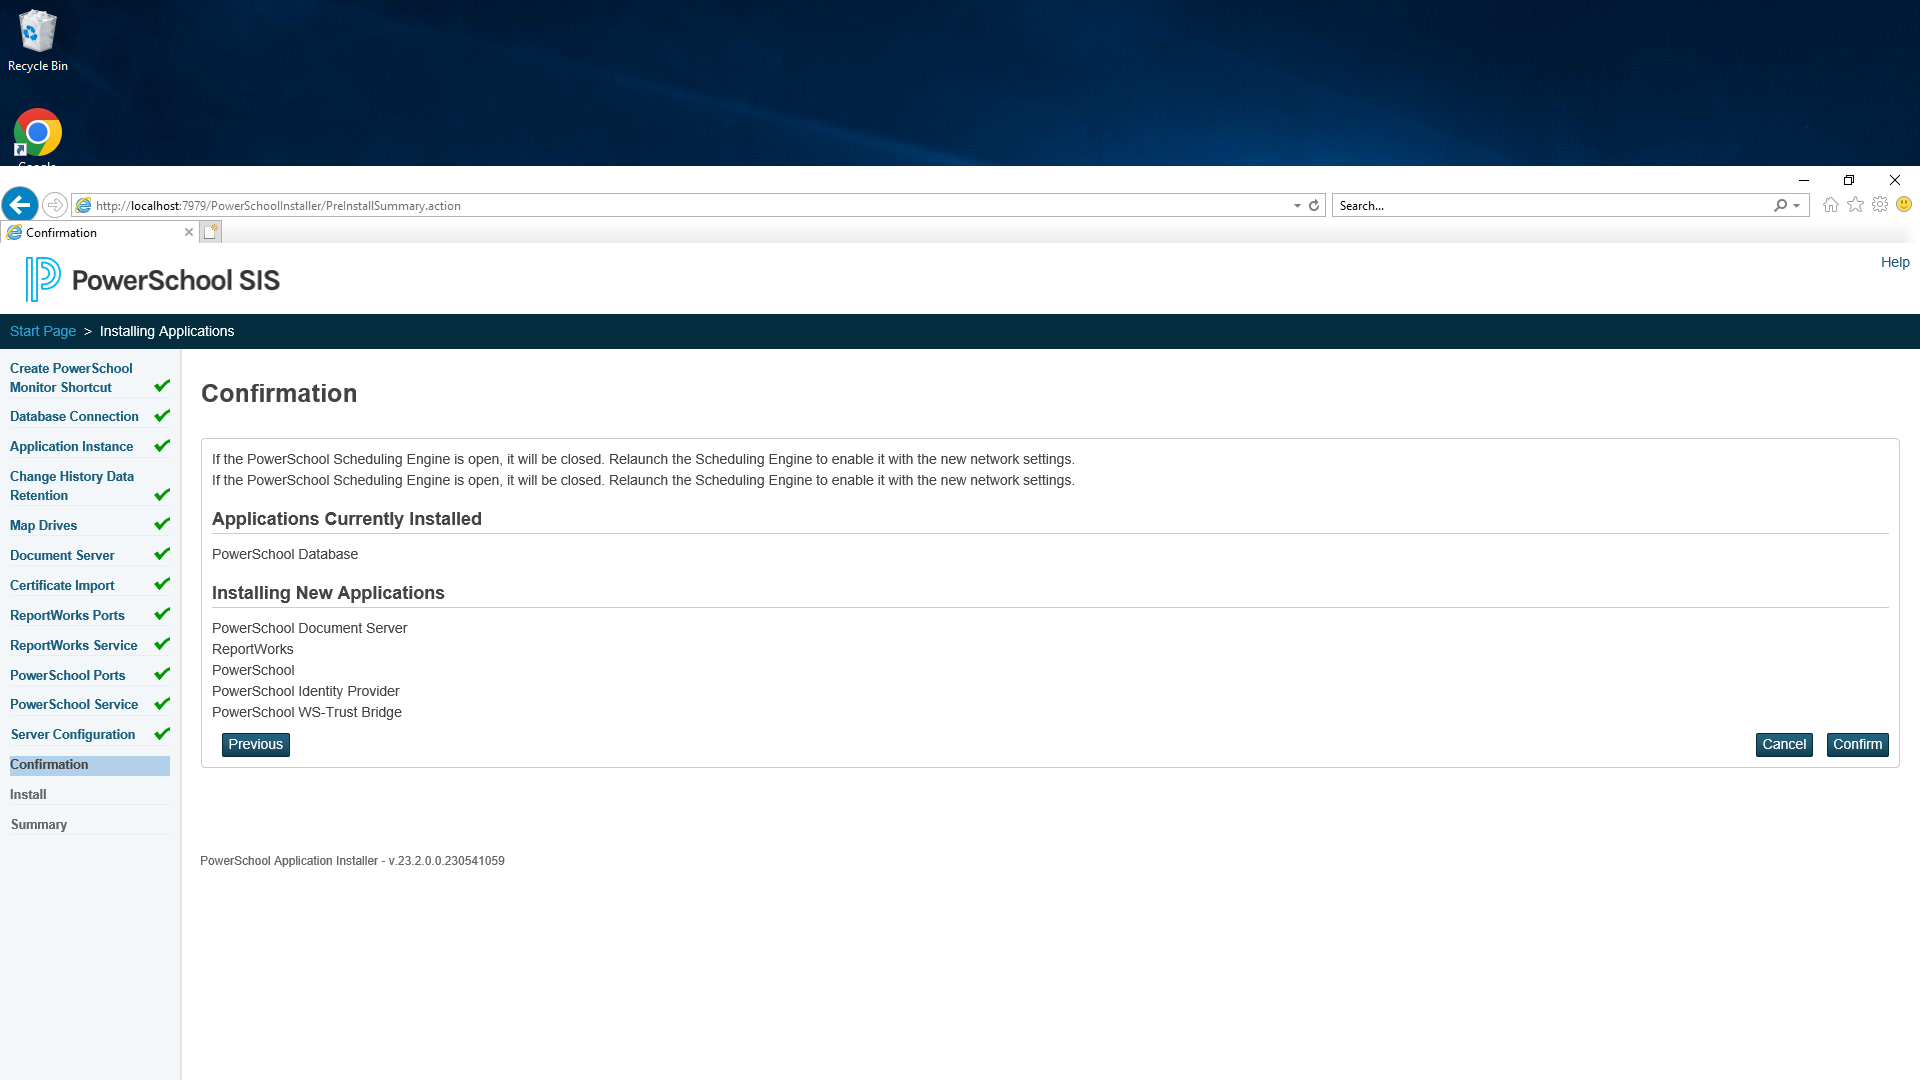Click the installer version footer text
The height and width of the screenshot is (1080, 1920).
(x=352, y=861)
